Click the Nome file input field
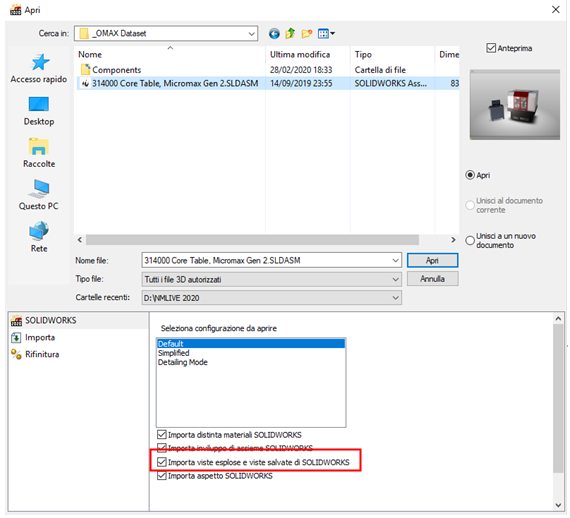The image size is (570, 518). pos(266,261)
